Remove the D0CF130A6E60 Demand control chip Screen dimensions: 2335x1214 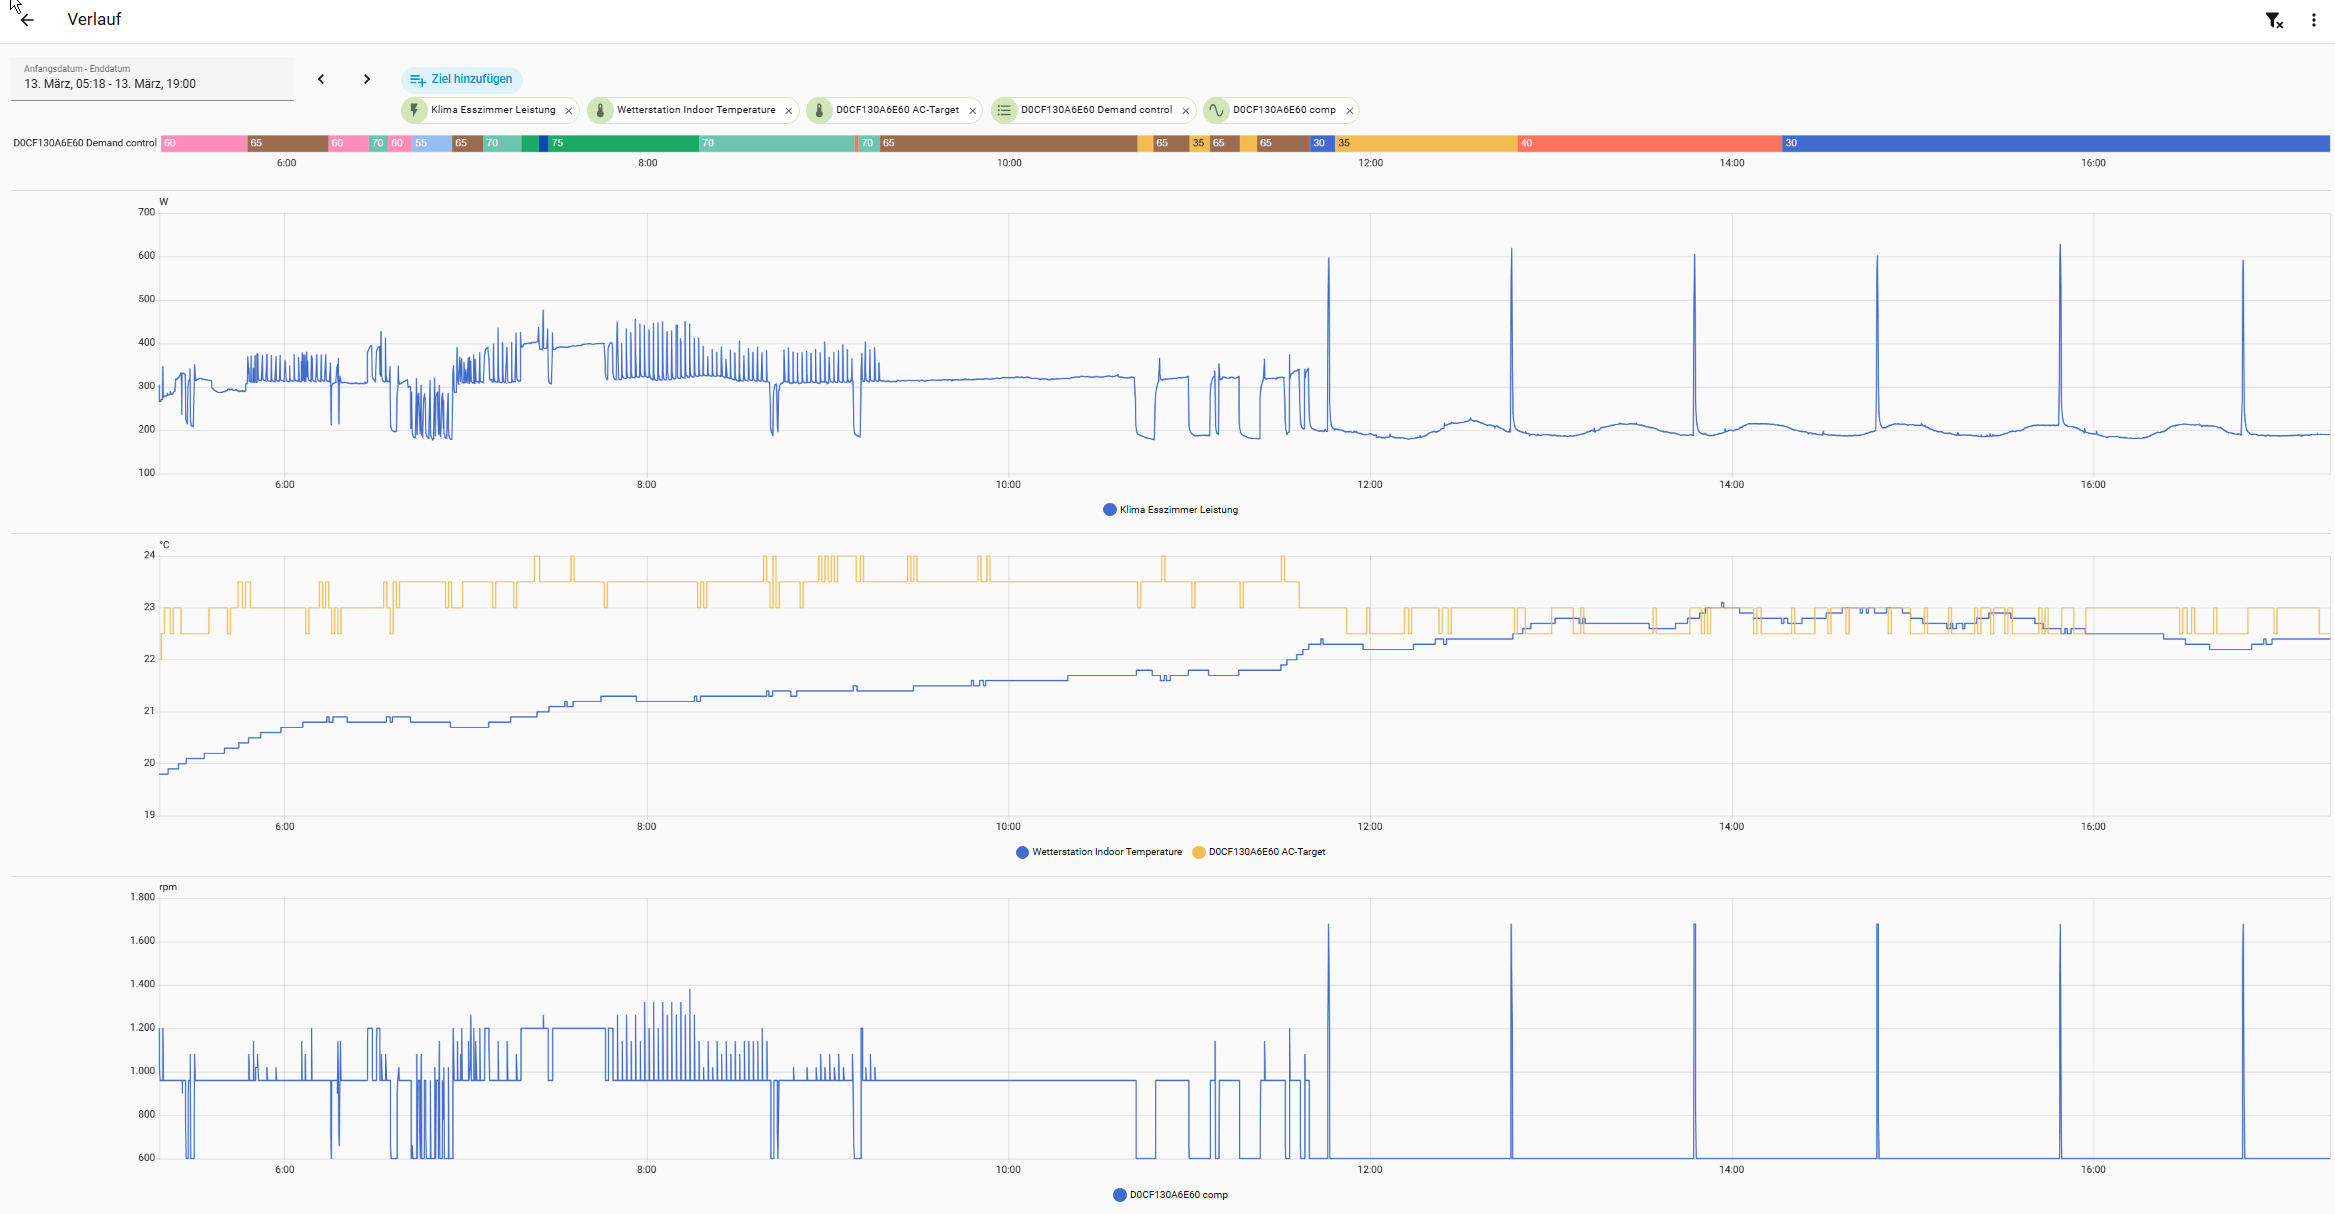[1186, 111]
